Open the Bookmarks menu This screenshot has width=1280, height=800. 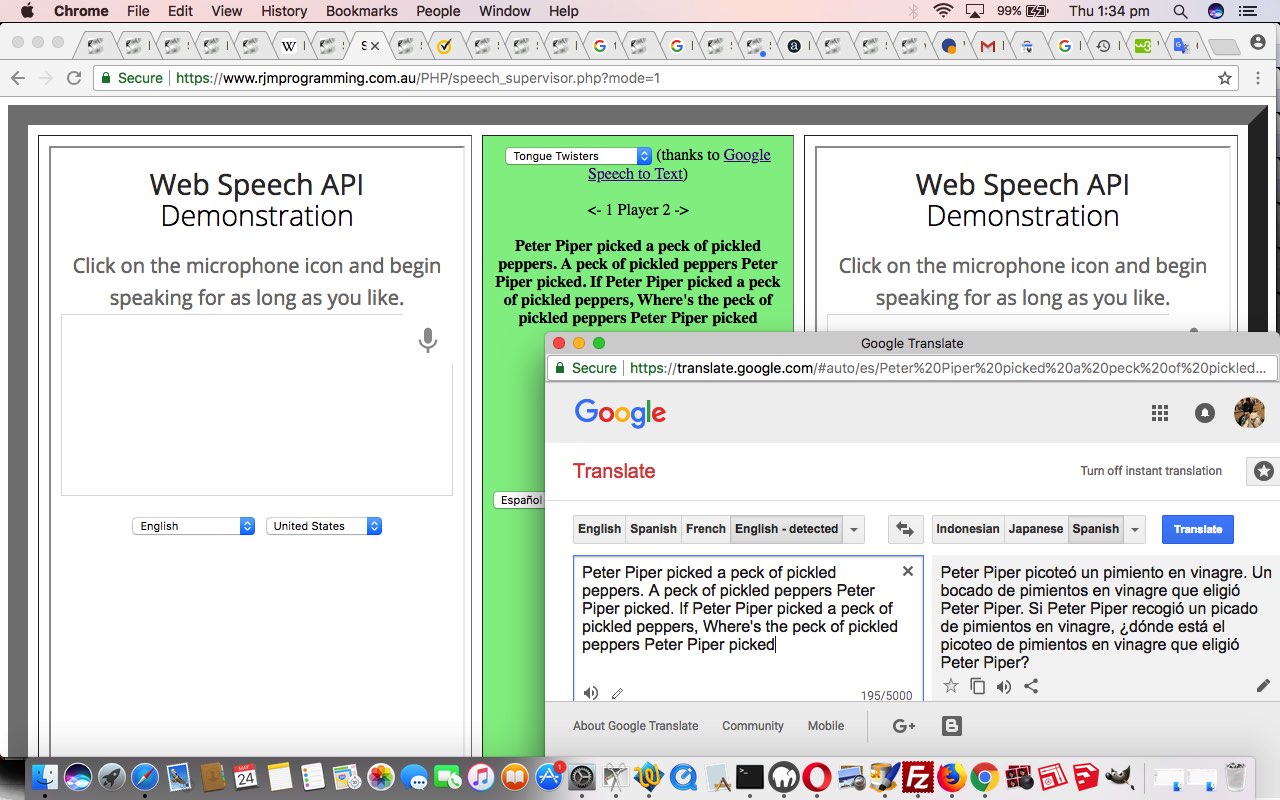tap(361, 11)
